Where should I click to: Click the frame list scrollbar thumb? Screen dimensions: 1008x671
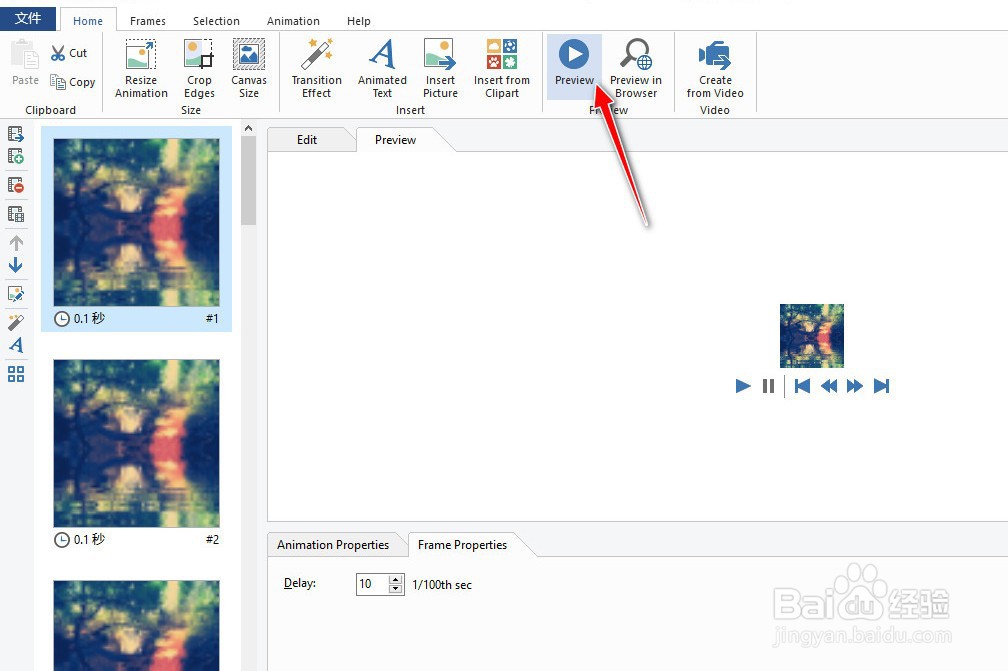(x=248, y=180)
